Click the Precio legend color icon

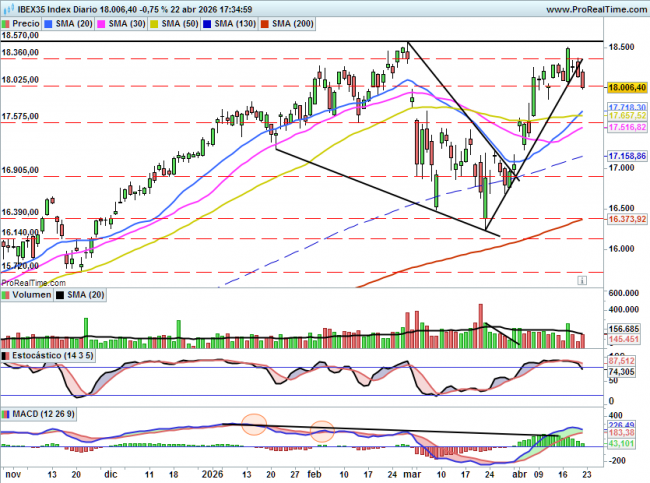8,23
